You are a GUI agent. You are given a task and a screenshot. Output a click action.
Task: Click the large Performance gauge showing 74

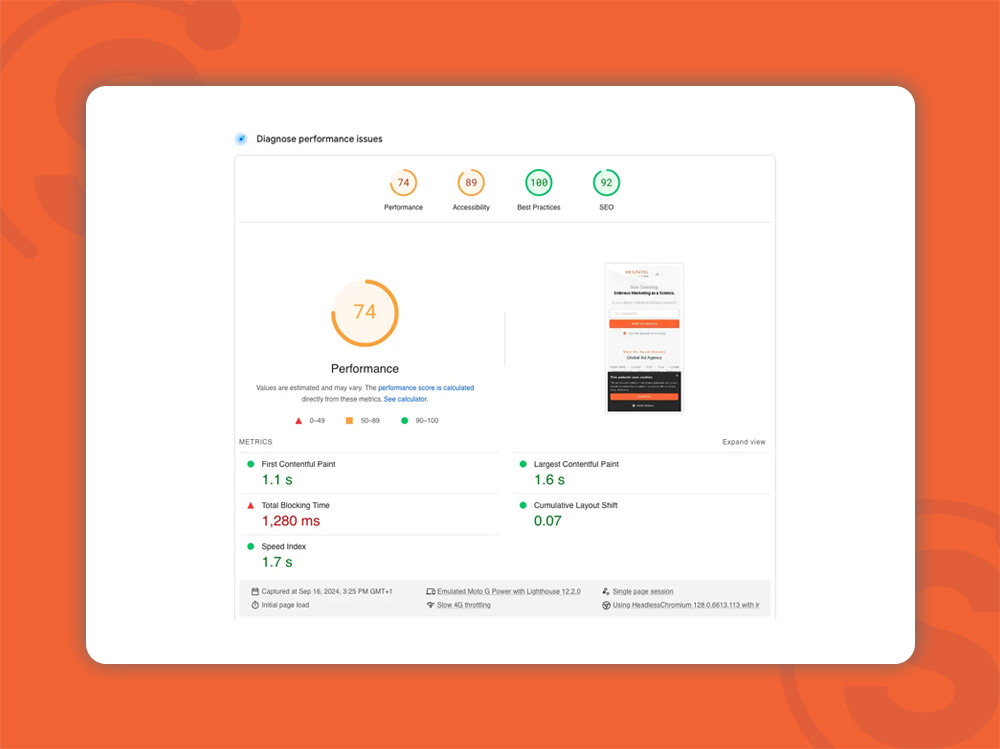tap(365, 313)
